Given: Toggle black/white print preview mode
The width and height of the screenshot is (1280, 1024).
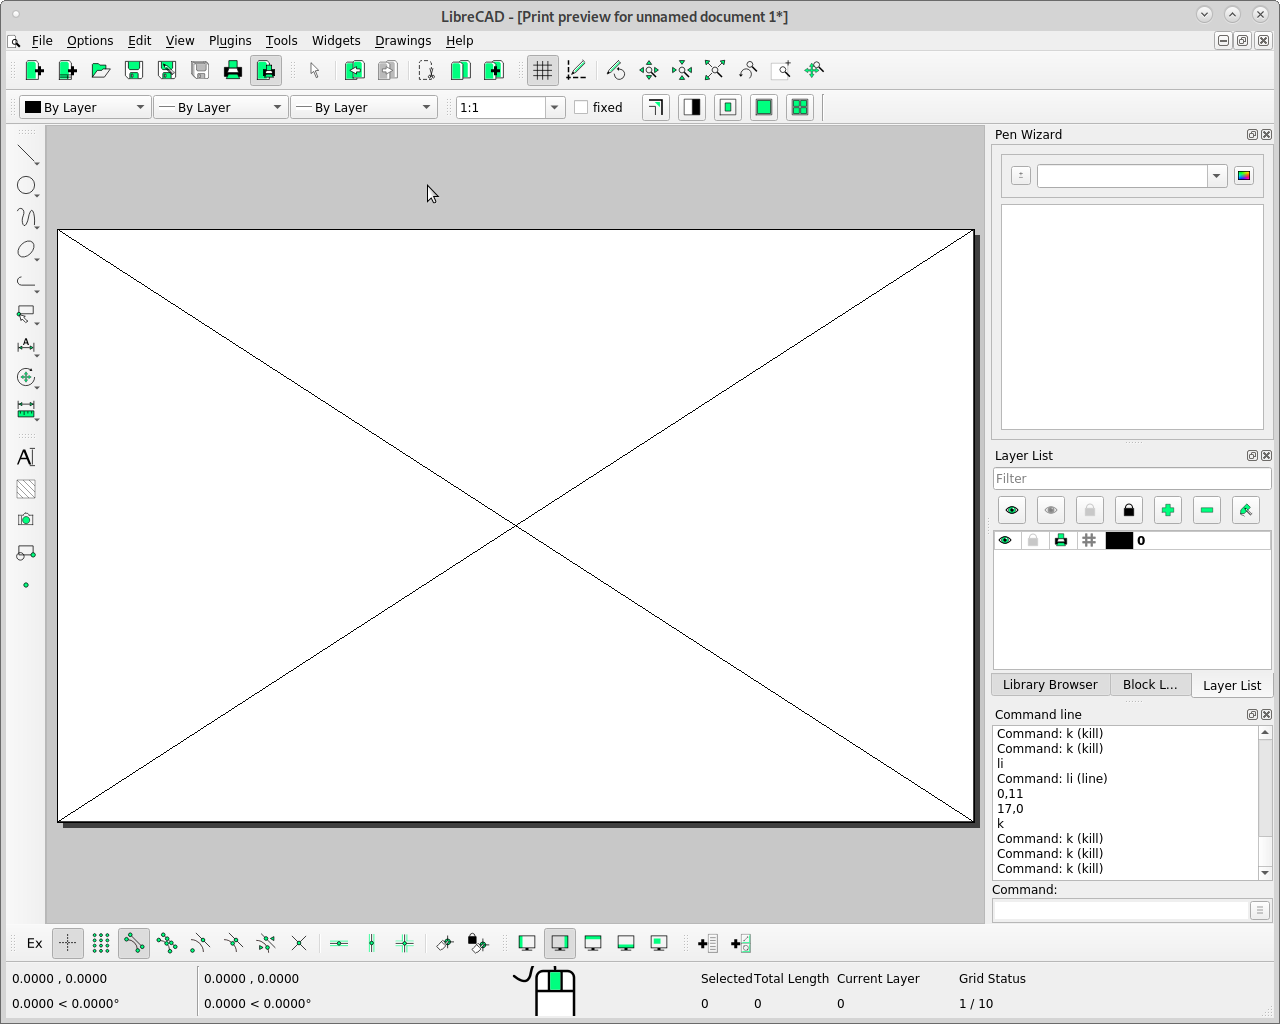Looking at the screenshot, I should pos(692,107).
